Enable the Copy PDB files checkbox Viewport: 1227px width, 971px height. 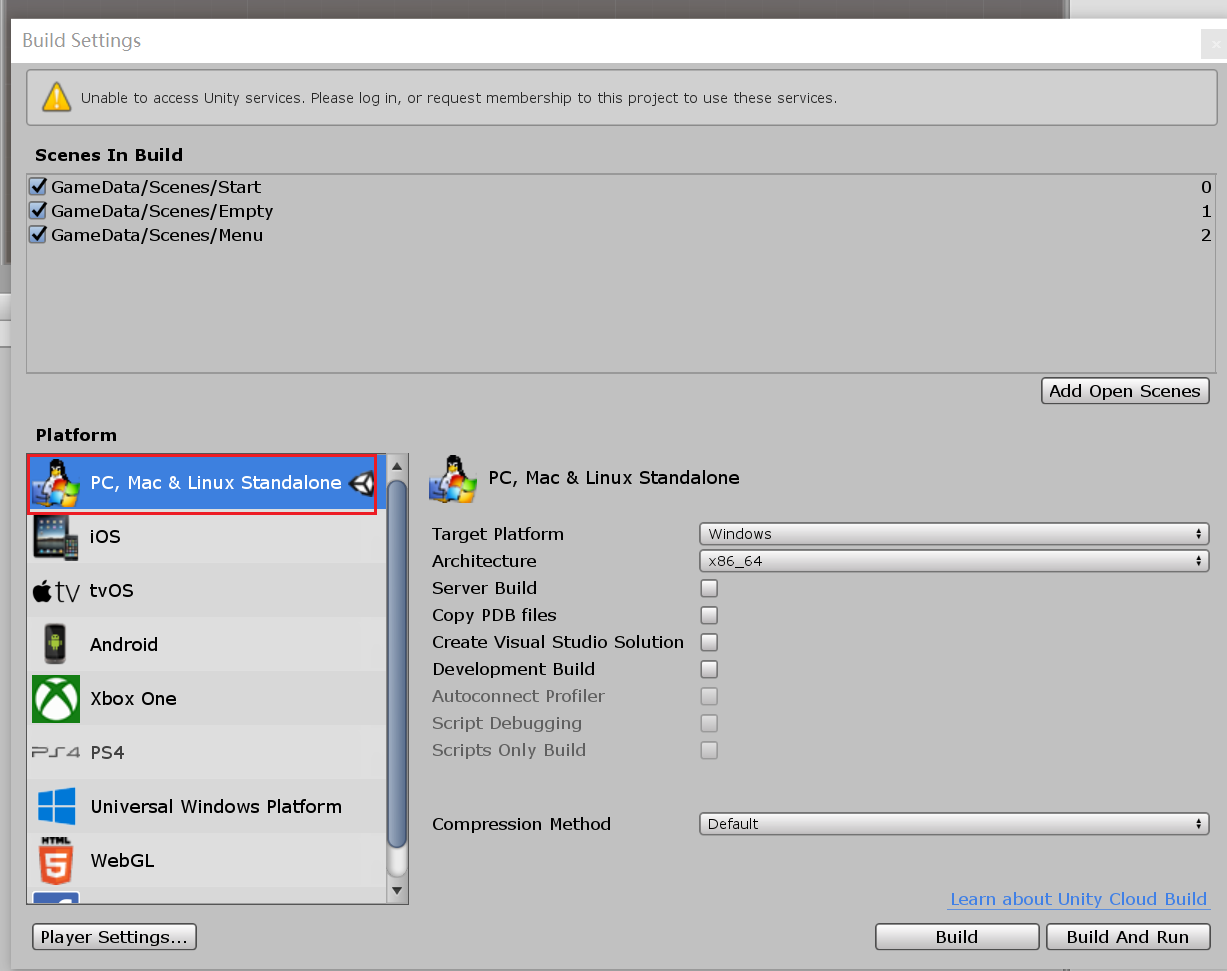709,615
